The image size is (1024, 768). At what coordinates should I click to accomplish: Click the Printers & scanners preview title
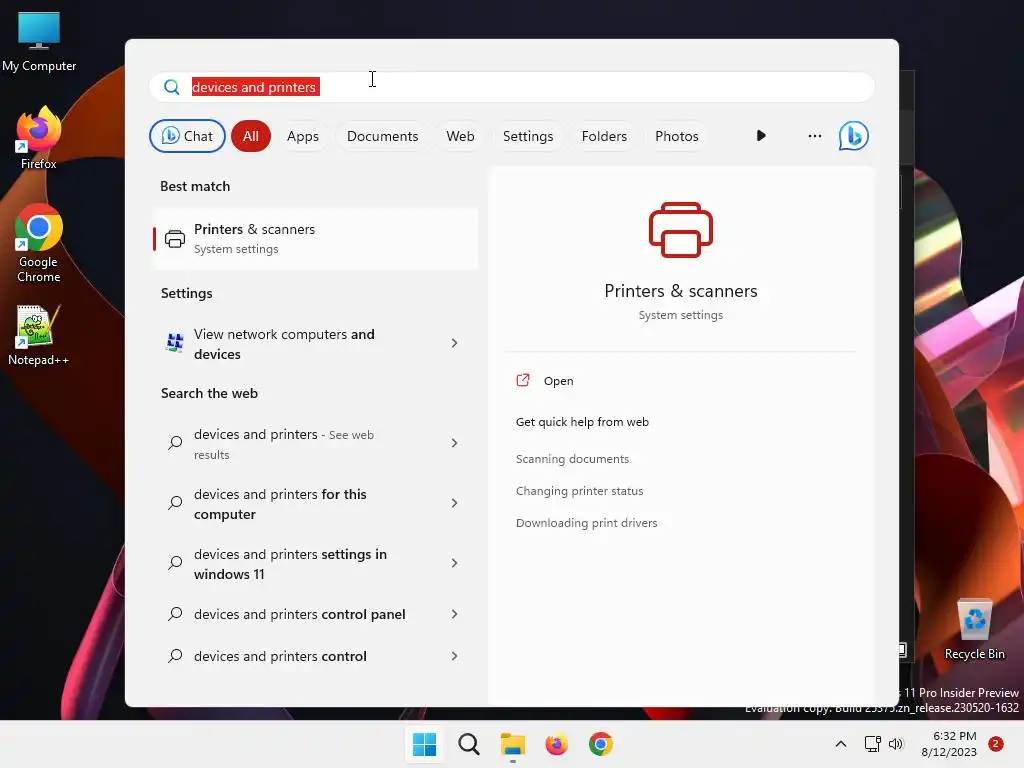pos(680,291)
